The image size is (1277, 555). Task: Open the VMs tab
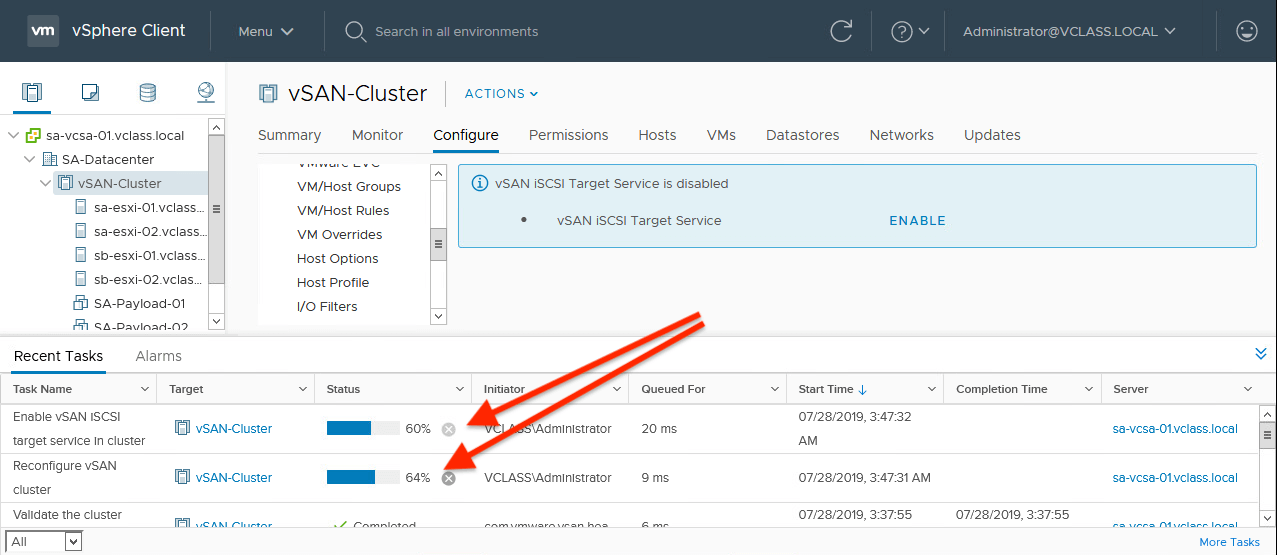click(x=721, y=135)
